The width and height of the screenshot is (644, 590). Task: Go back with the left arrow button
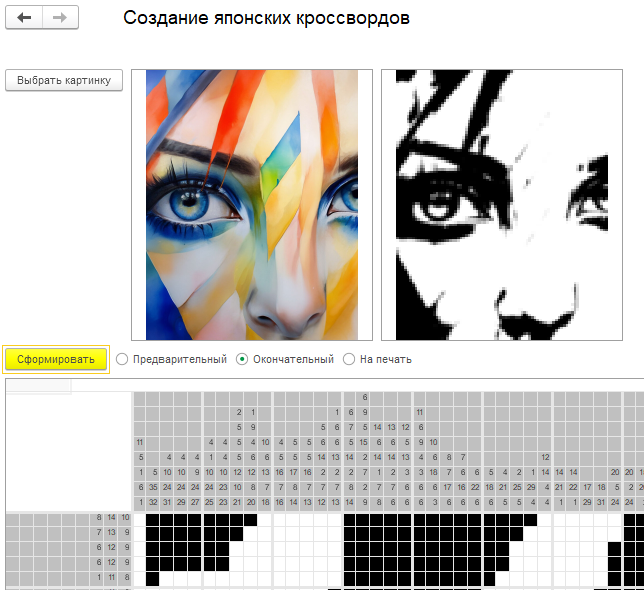(x=24, y=18)
